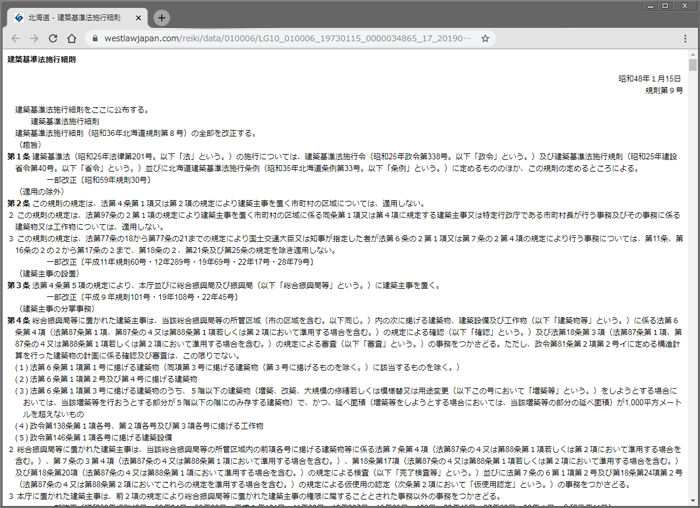Open a new tab with the plus button

point(162,18)
